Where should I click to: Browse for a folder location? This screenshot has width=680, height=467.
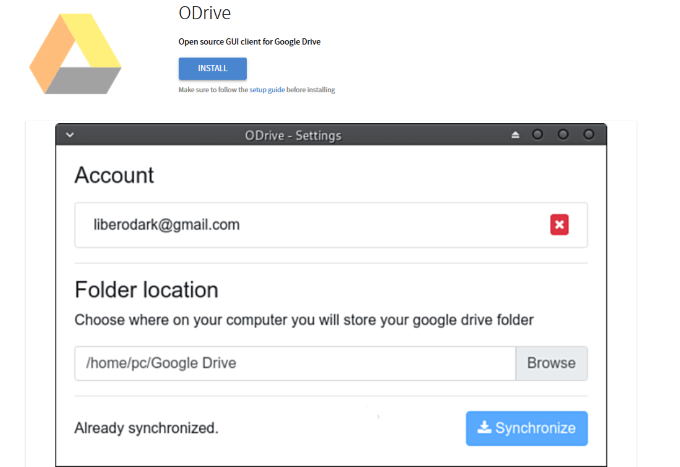pyautogui.click(x=551, y=363)
